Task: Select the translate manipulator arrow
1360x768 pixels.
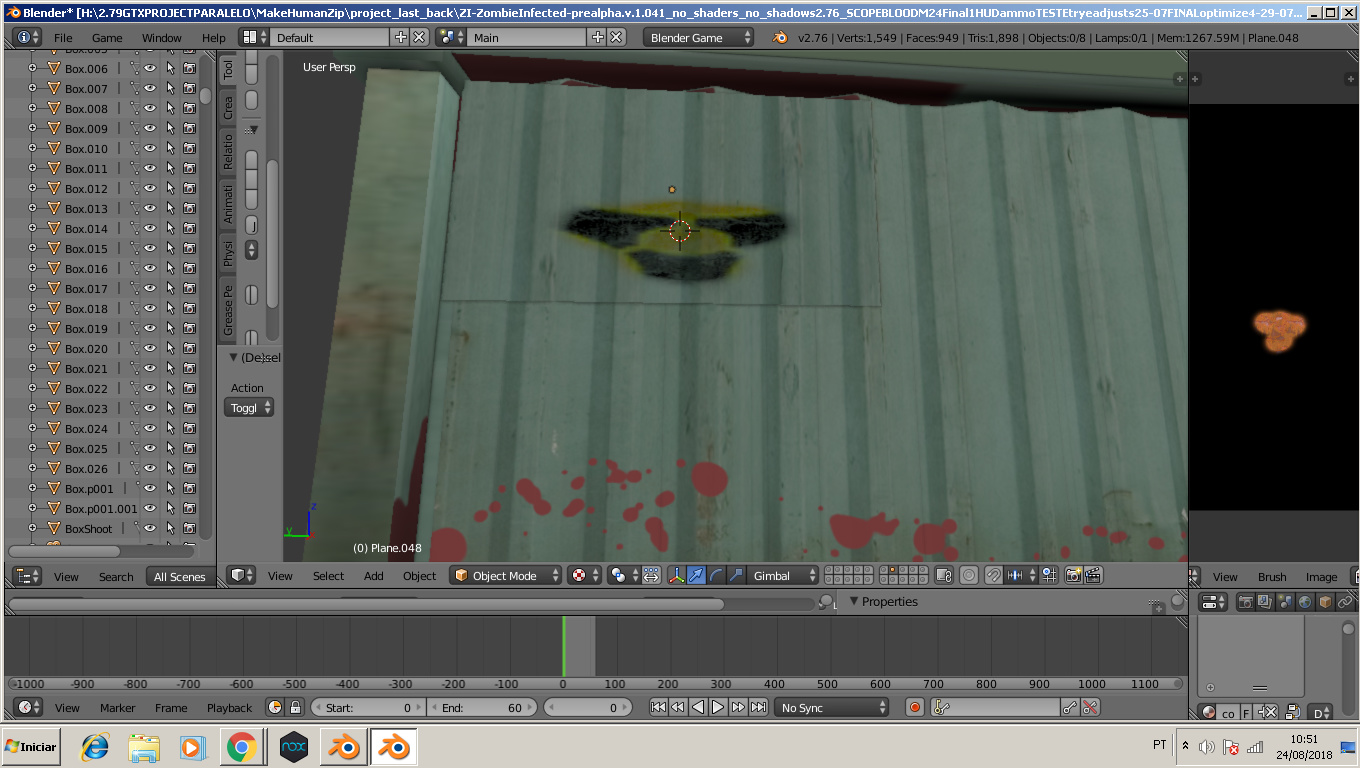Action: tap(696, 575)
